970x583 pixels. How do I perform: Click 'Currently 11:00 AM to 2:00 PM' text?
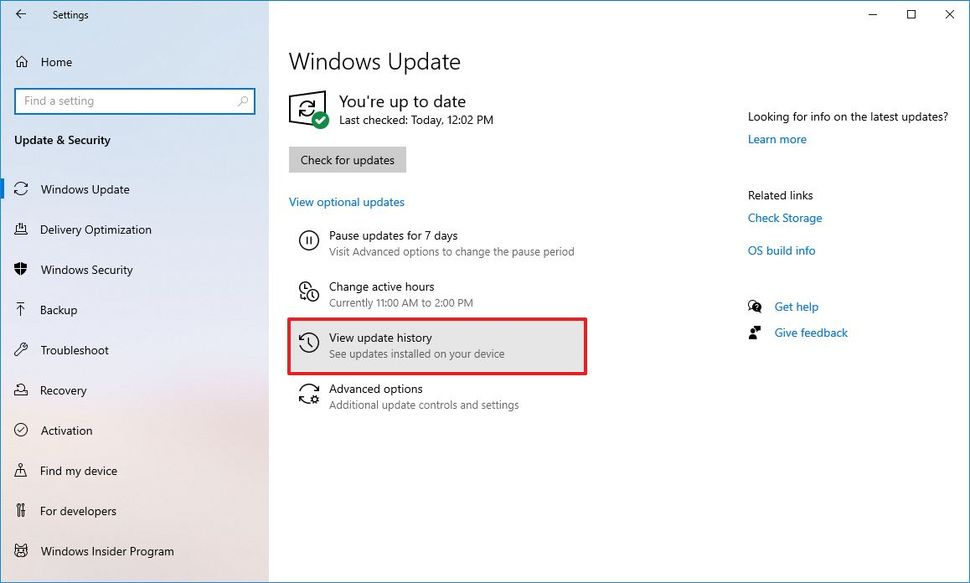401,303
